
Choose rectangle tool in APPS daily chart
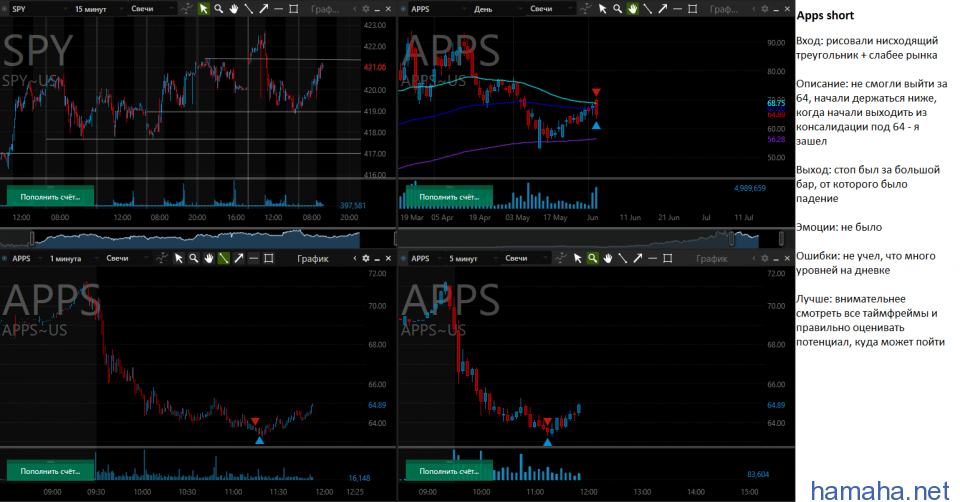(692, 9)
